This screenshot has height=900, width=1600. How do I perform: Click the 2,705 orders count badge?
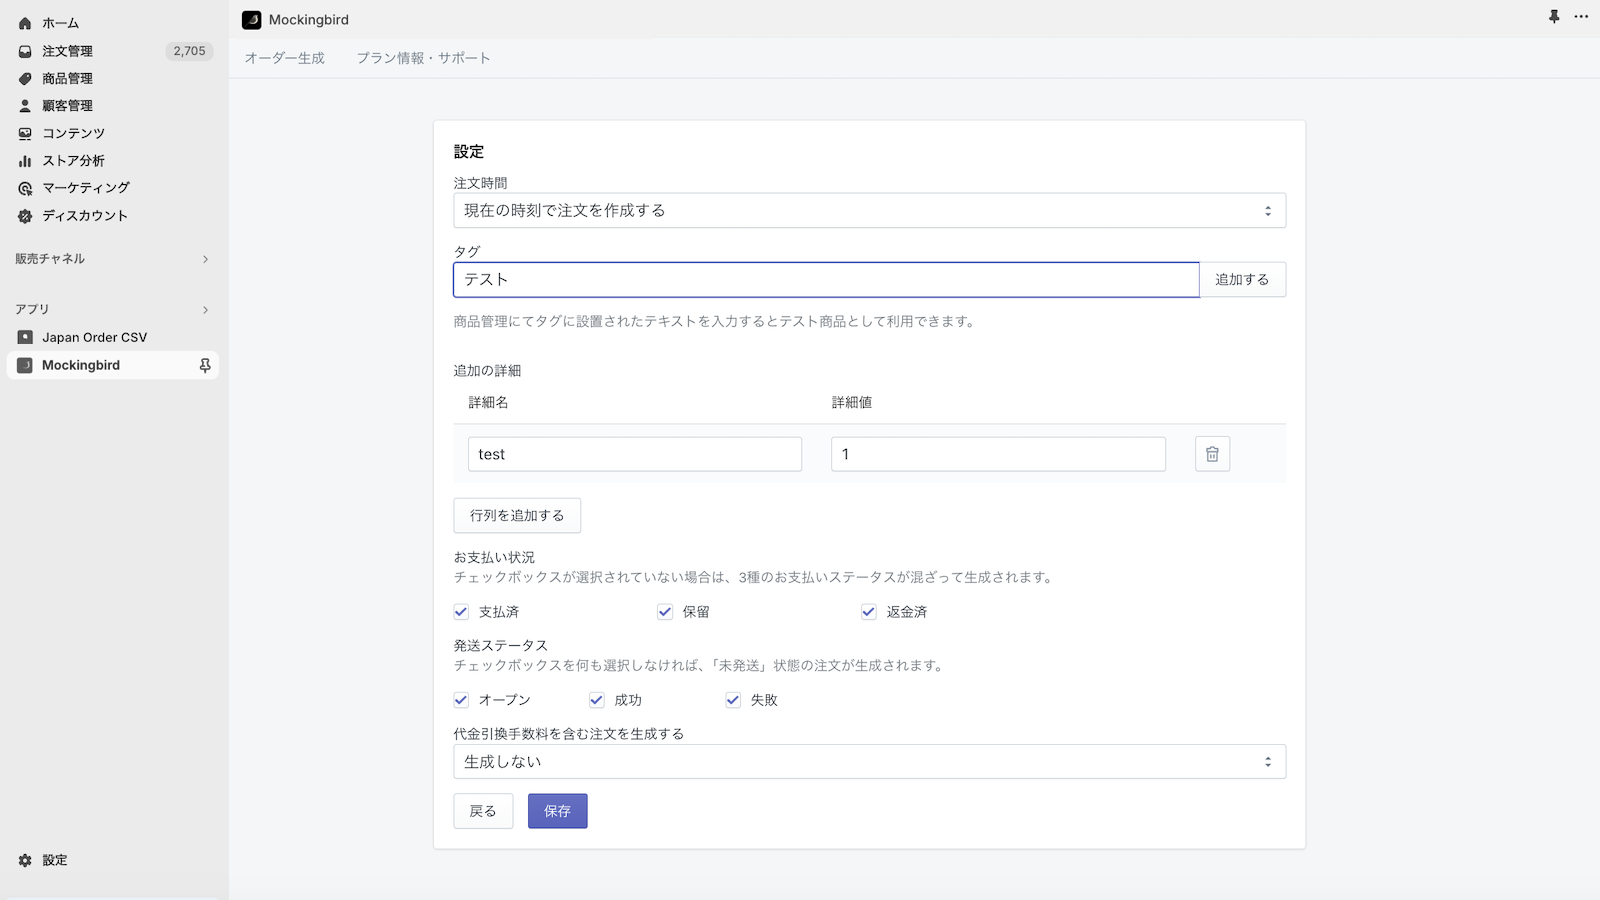pos(189,51)
